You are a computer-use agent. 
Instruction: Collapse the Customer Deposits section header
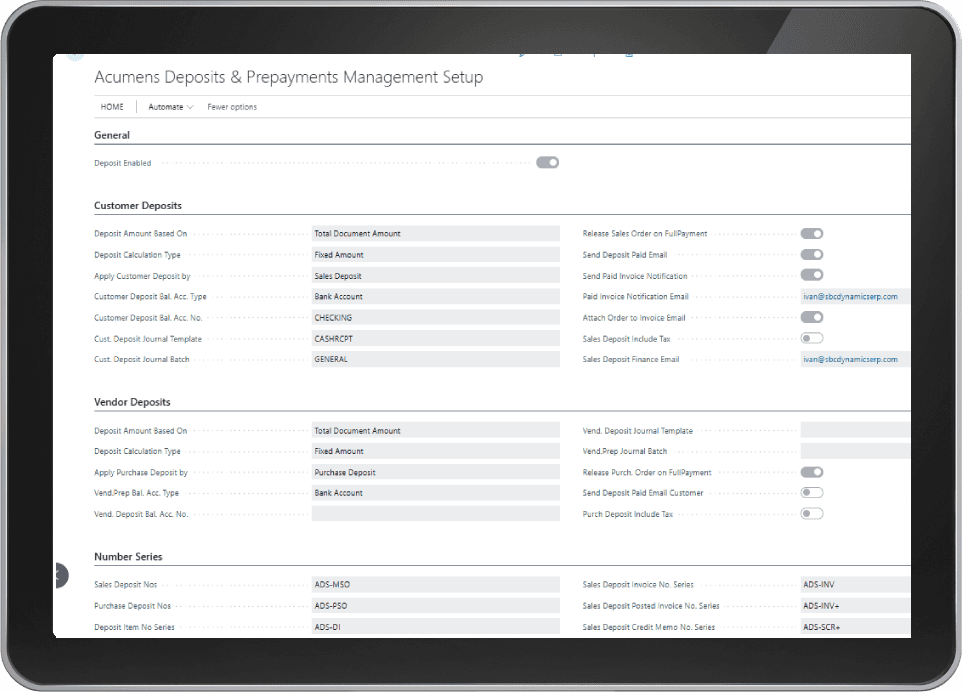click(138, 206)
